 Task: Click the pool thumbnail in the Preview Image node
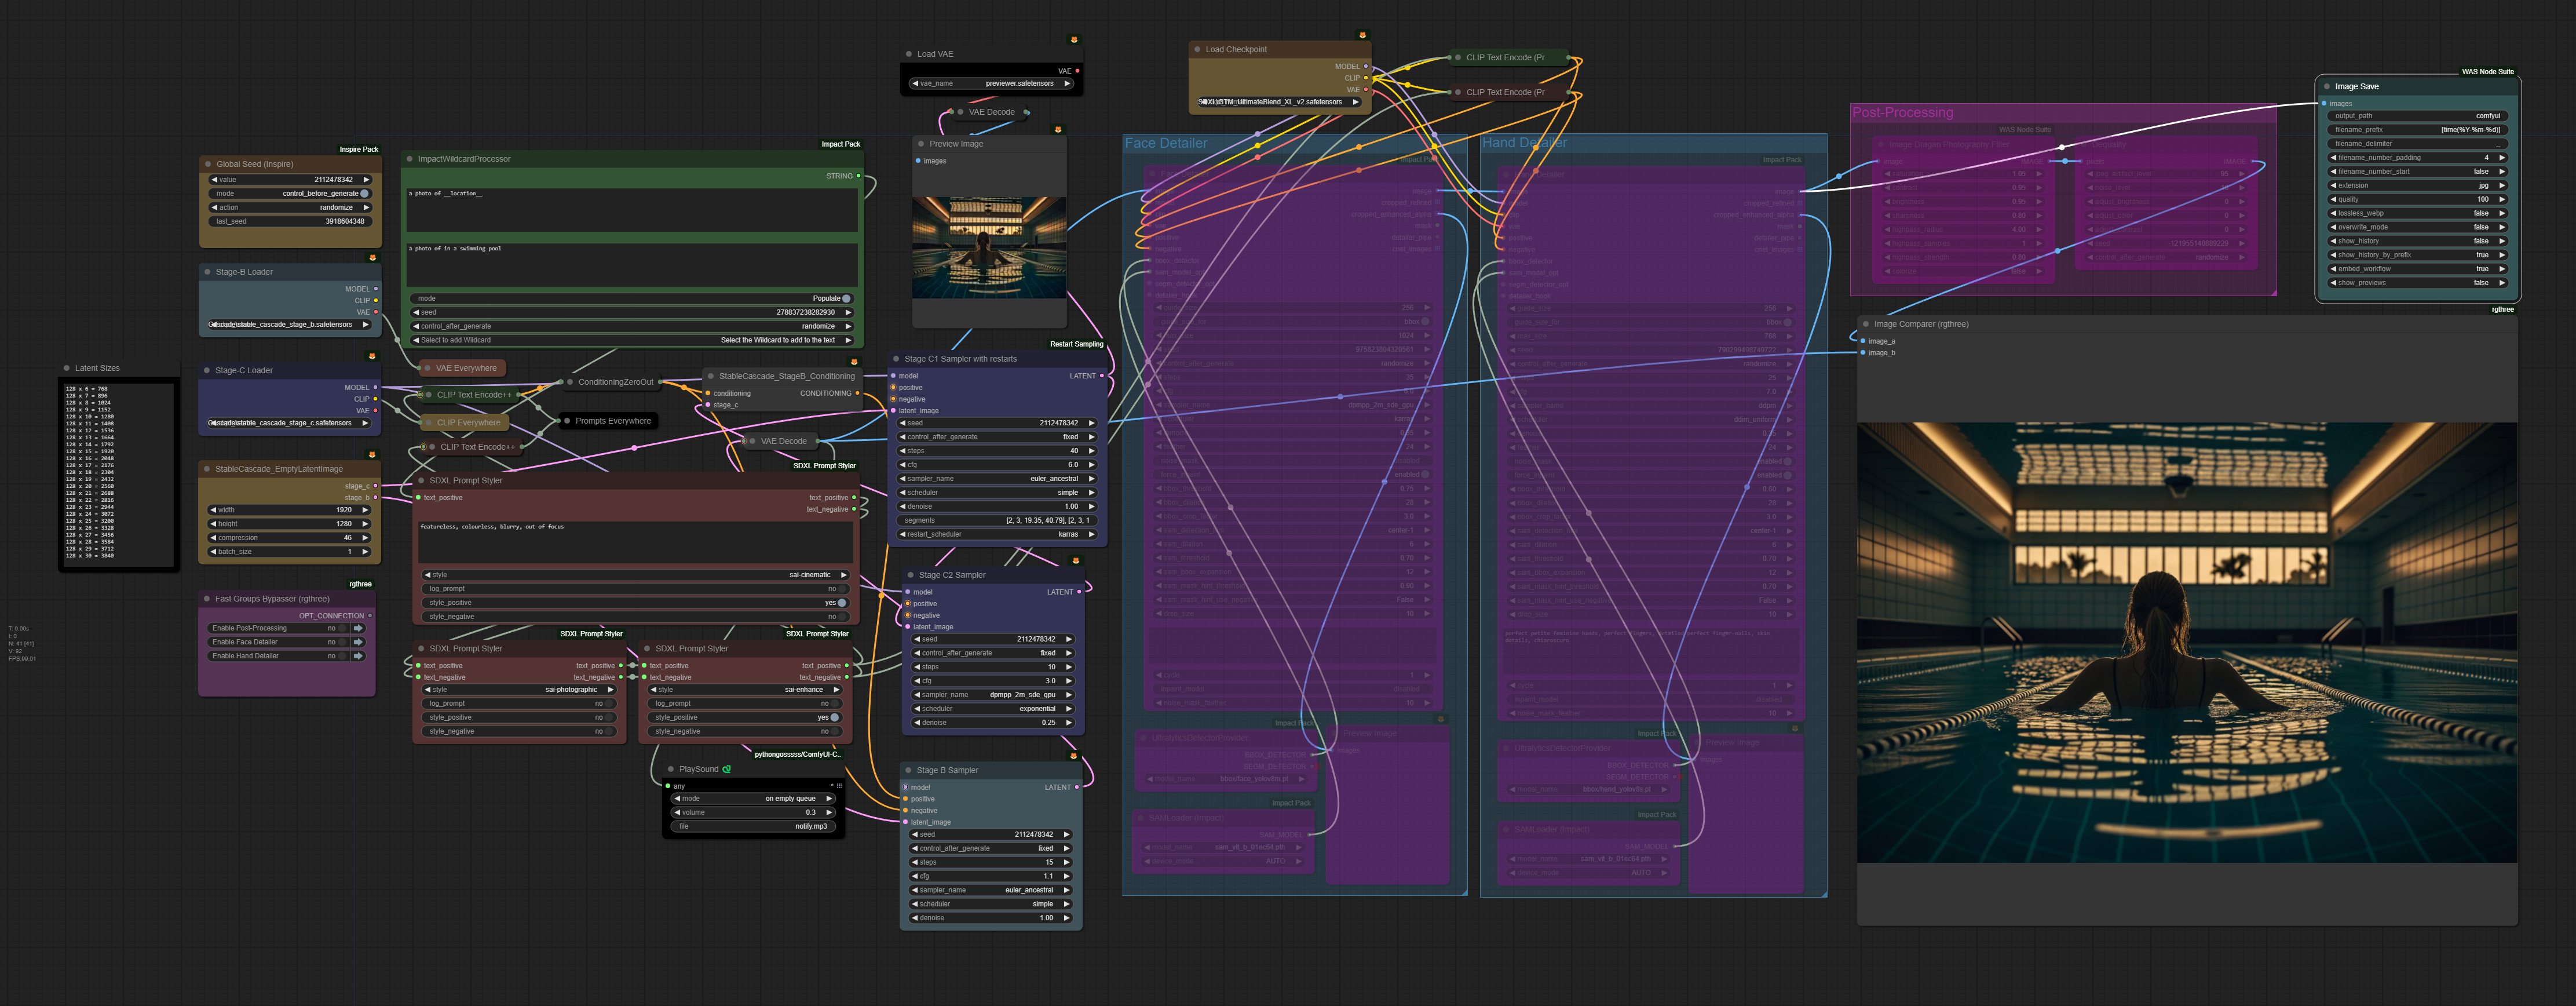coord(989,247)
